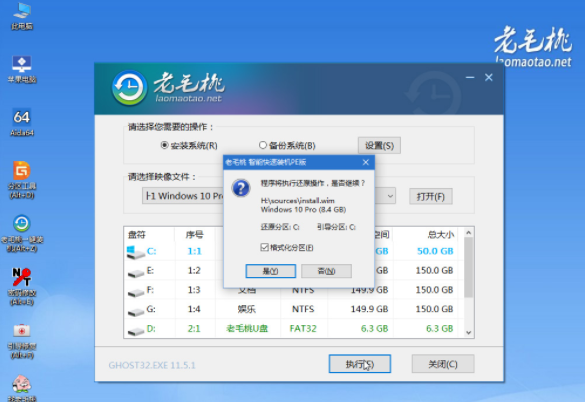
Task: Select the 1:2 cell in E: row
Action: tap(194, 271)
